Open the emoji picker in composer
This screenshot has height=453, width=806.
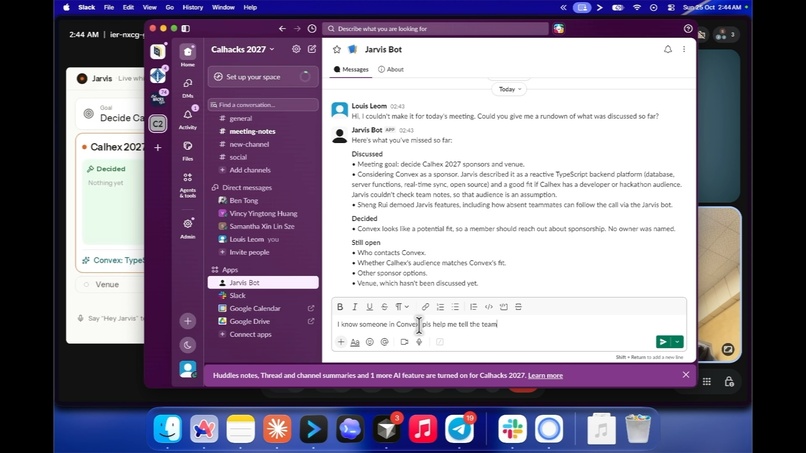point(370,342)
